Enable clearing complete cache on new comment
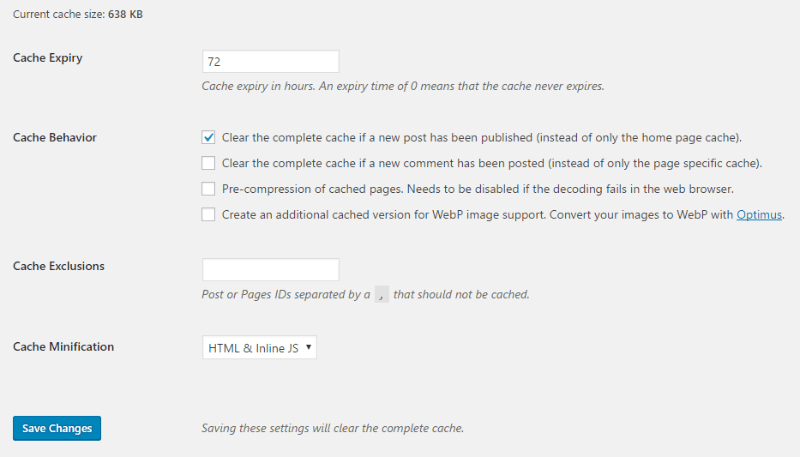 208,163
